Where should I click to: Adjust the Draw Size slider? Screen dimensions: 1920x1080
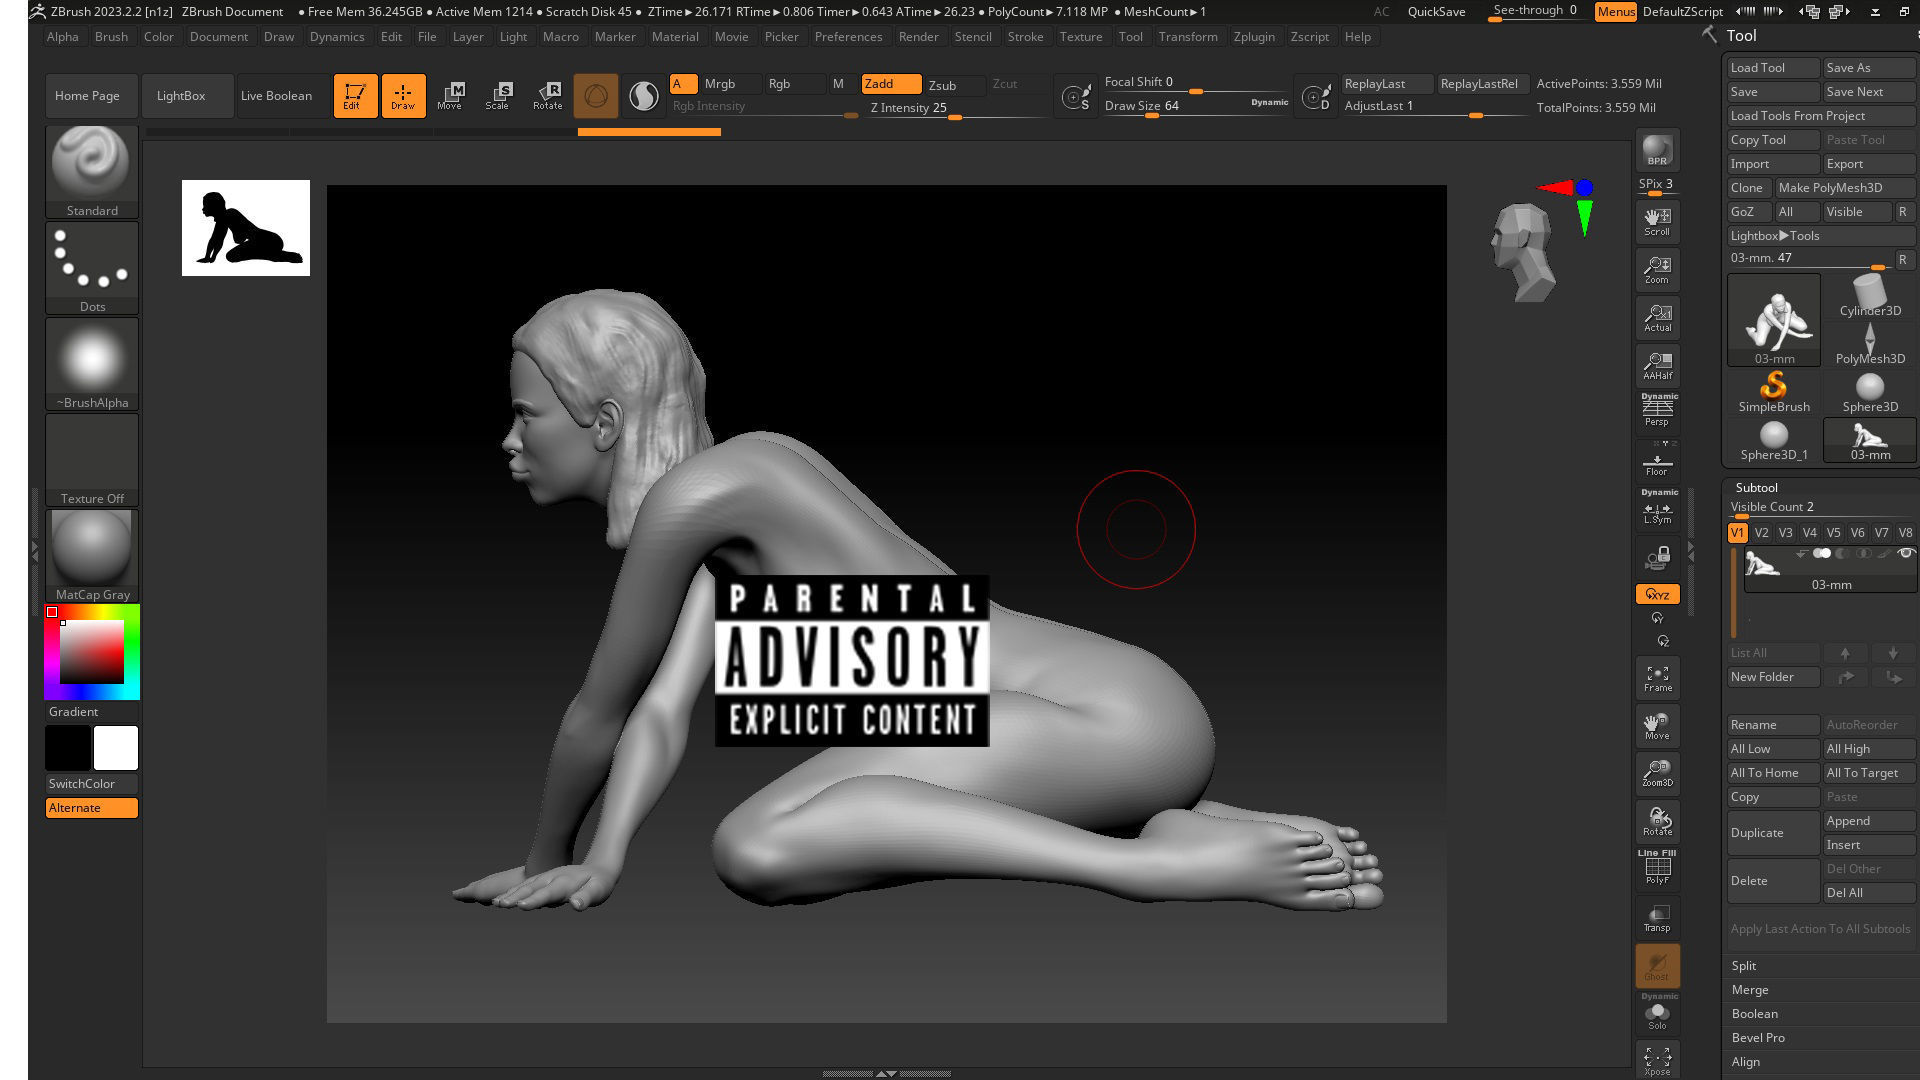point(1196,107)
